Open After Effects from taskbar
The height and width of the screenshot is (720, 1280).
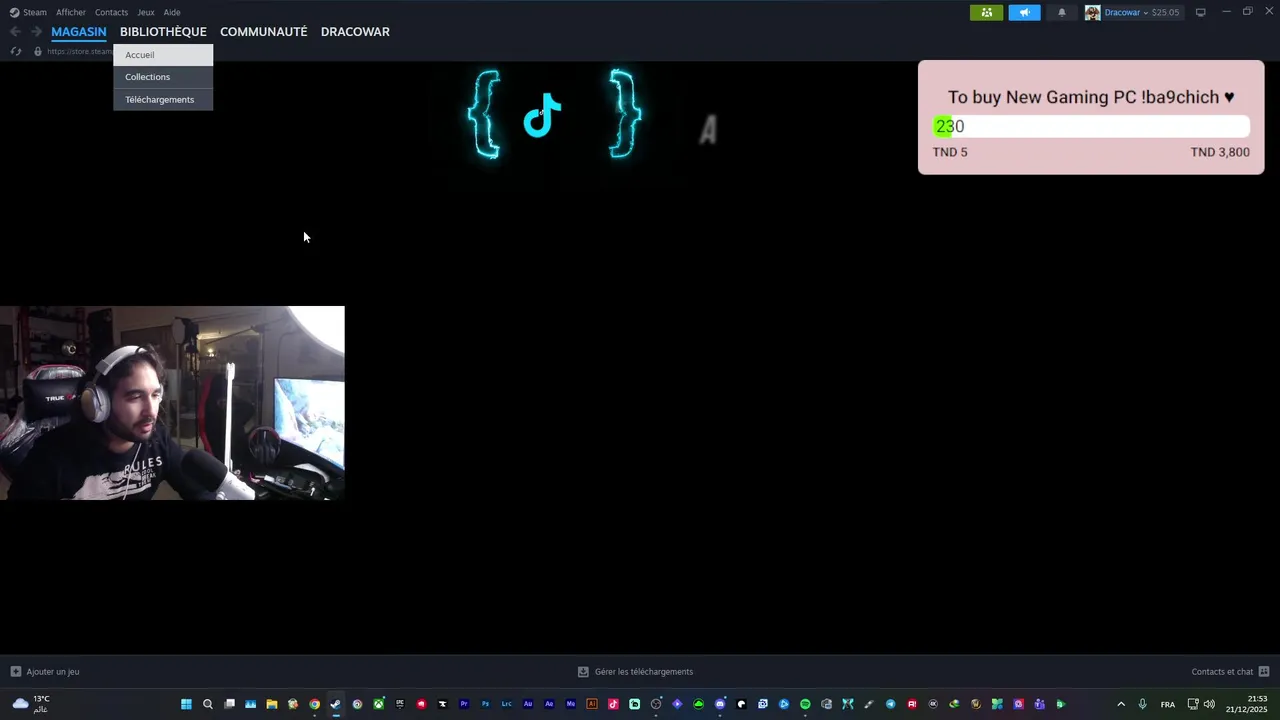(549, 704)
